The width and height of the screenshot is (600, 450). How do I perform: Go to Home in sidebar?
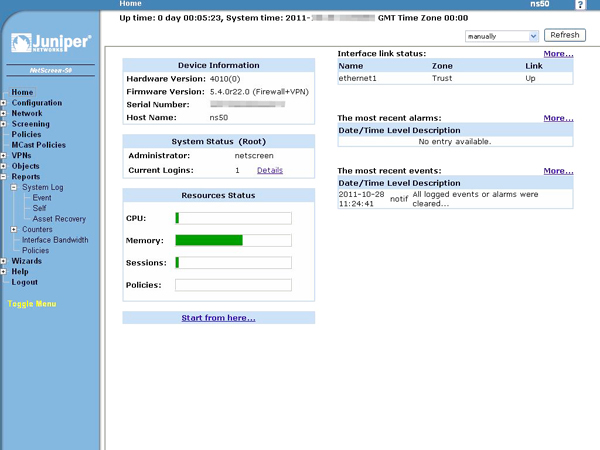point(22,92)
